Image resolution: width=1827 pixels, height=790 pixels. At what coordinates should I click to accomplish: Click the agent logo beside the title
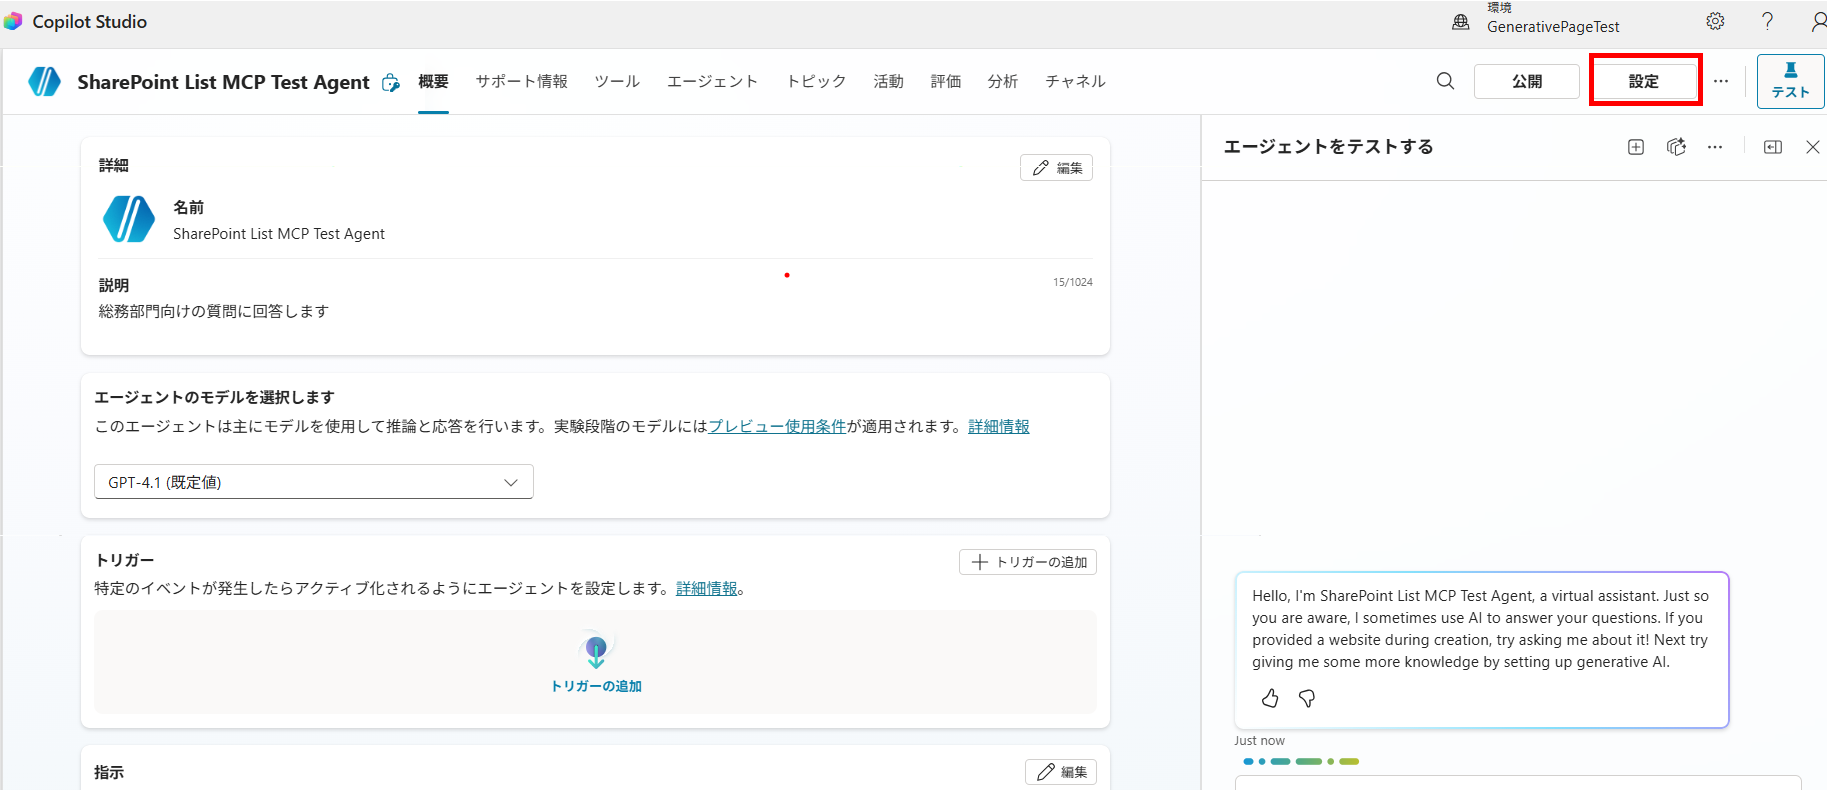pyautogui.click(x=44, y=82)
